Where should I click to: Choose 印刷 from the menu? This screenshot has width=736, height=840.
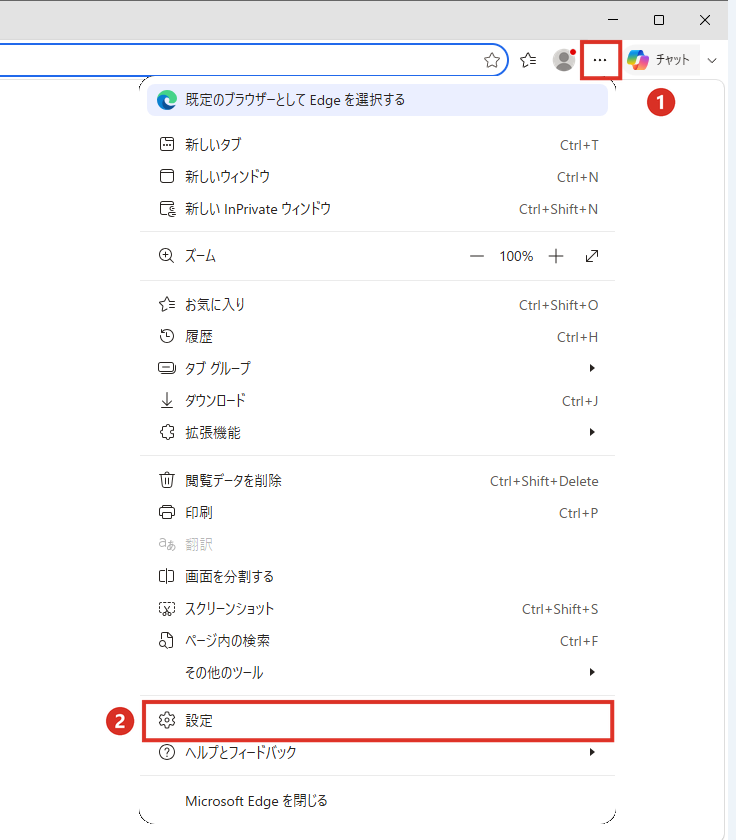[x=378, y=513]
